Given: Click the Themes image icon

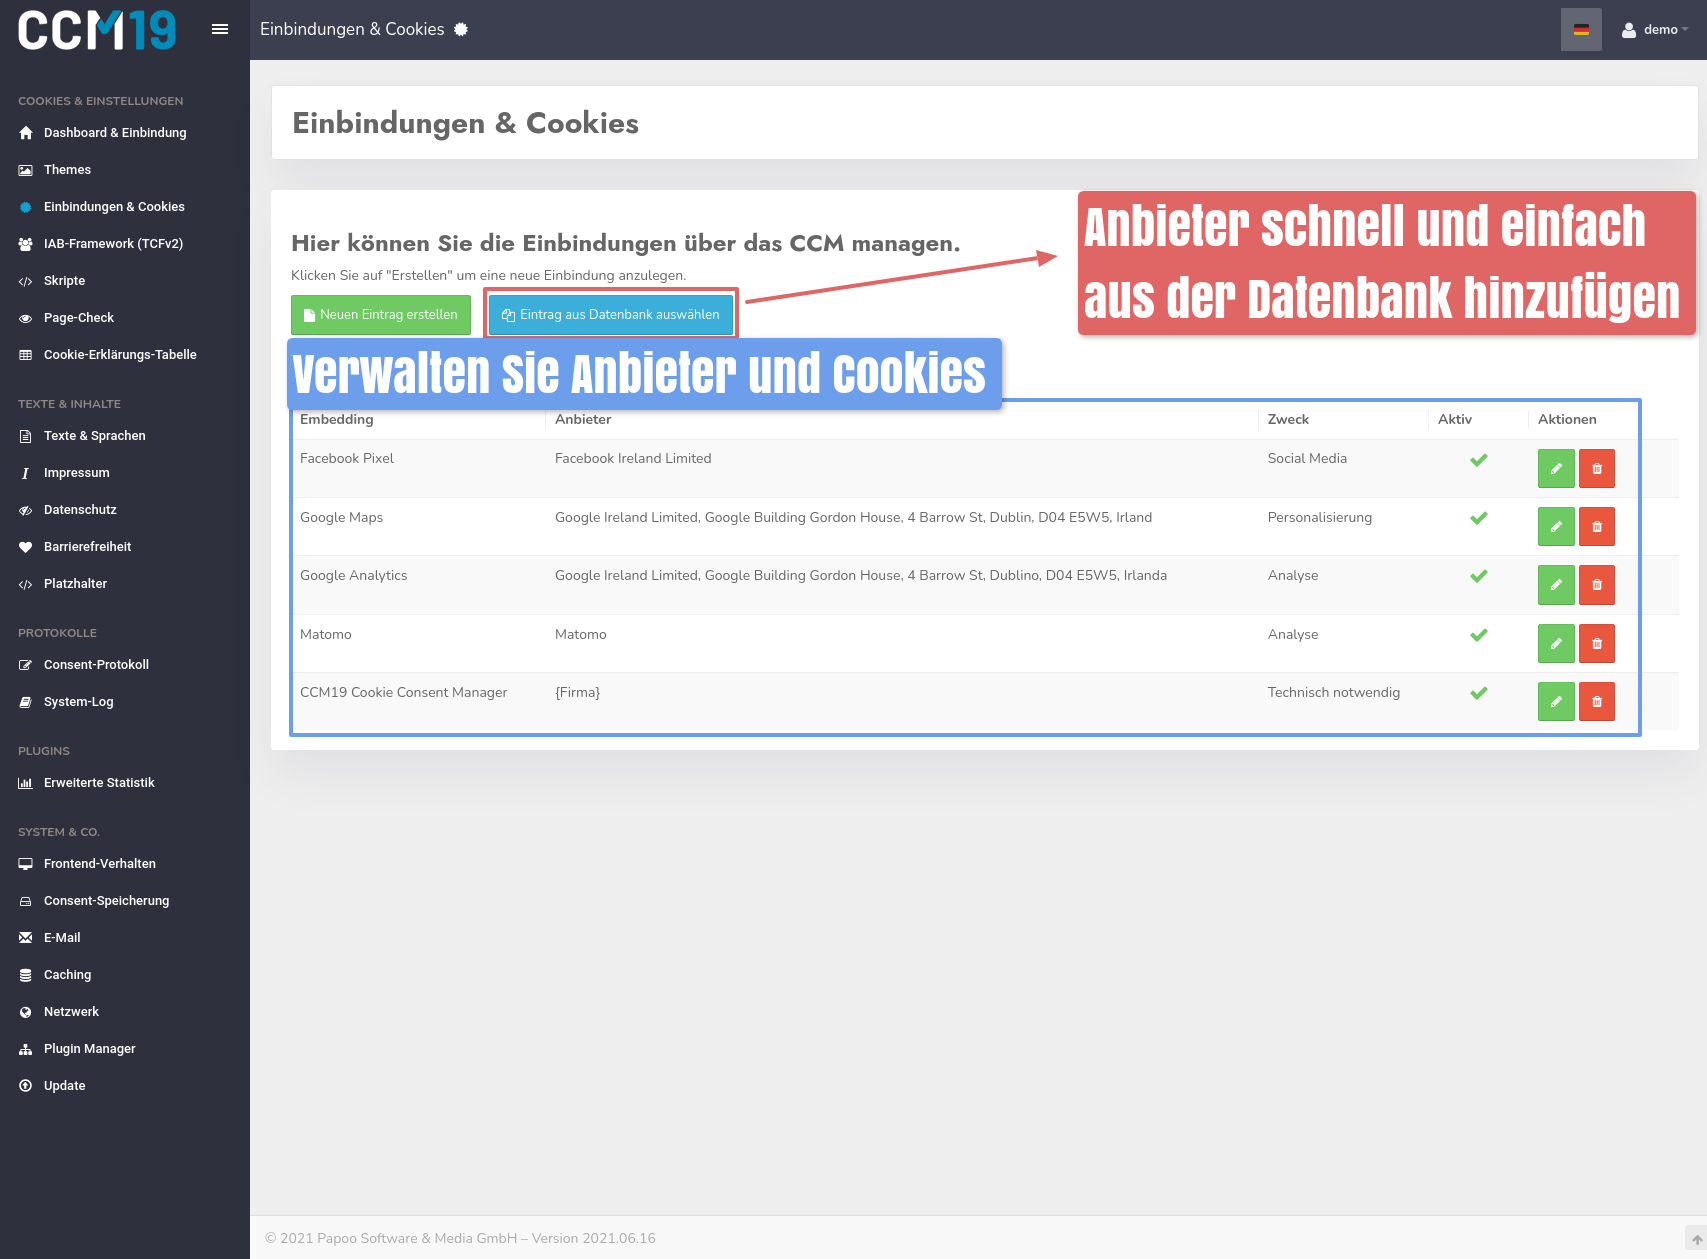Looking at the screenshot, I should (x=26, y=170).
